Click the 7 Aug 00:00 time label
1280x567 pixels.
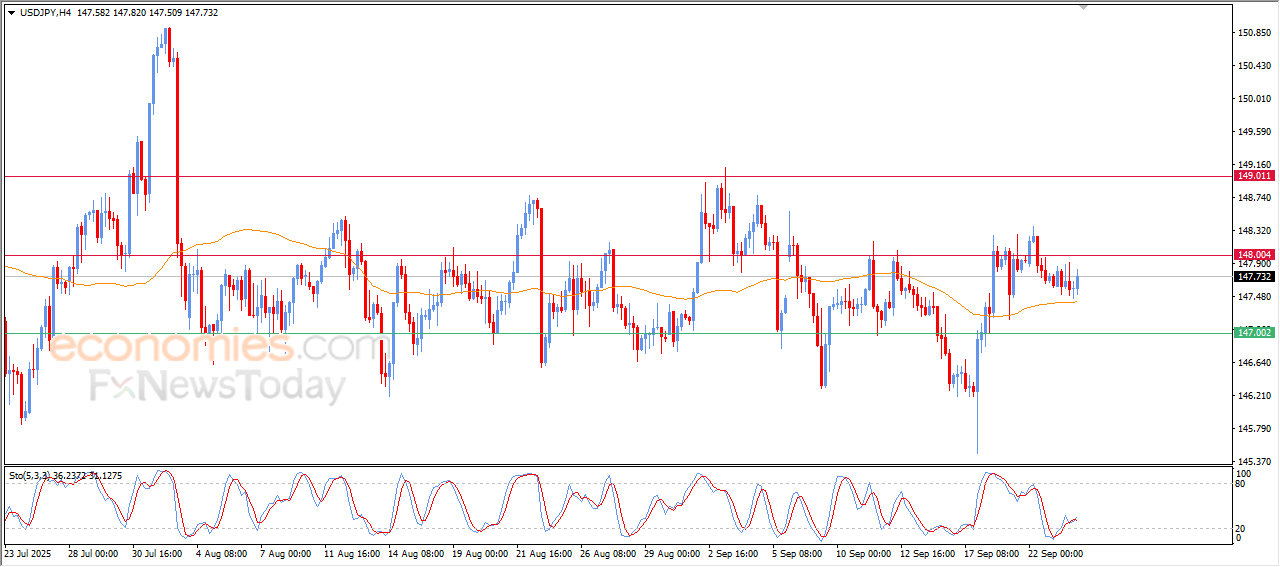pos(284,552)
